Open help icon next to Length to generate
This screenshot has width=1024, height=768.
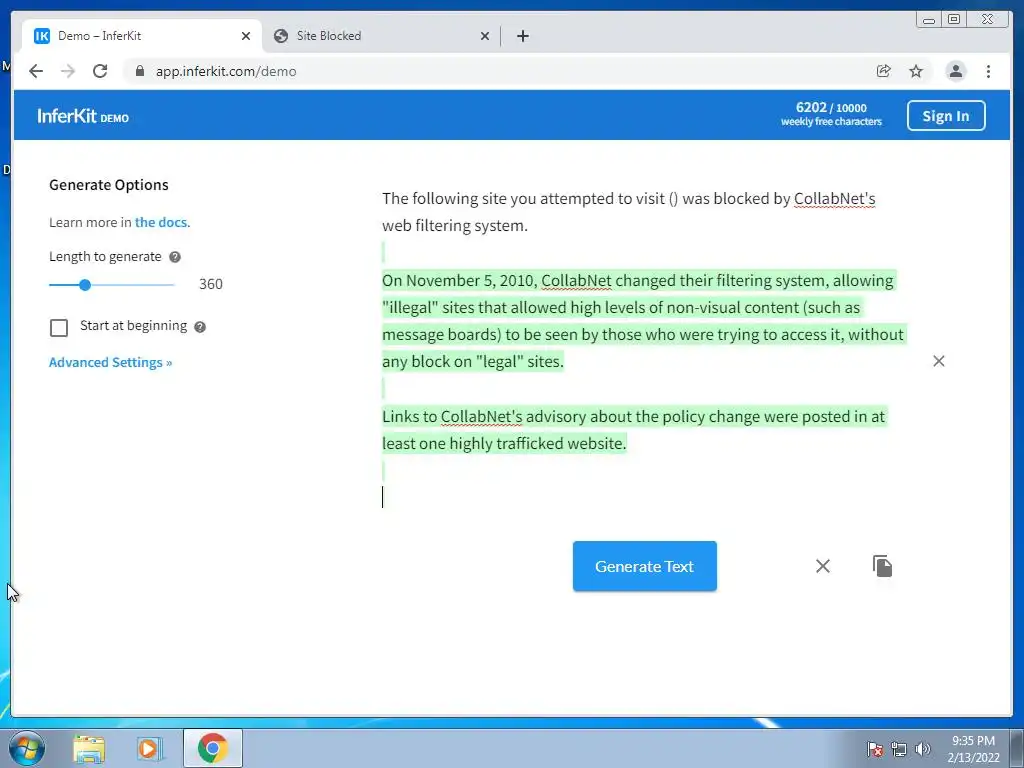[174, 257]
